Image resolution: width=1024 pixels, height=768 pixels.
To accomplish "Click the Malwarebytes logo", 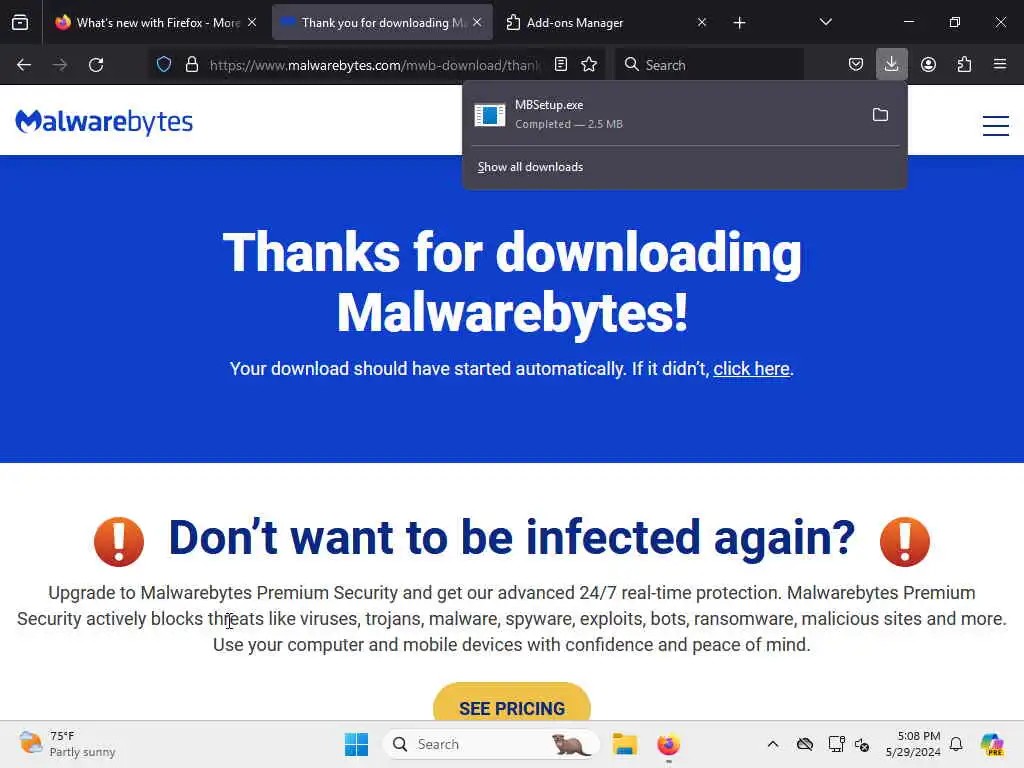I will (104, 121).
